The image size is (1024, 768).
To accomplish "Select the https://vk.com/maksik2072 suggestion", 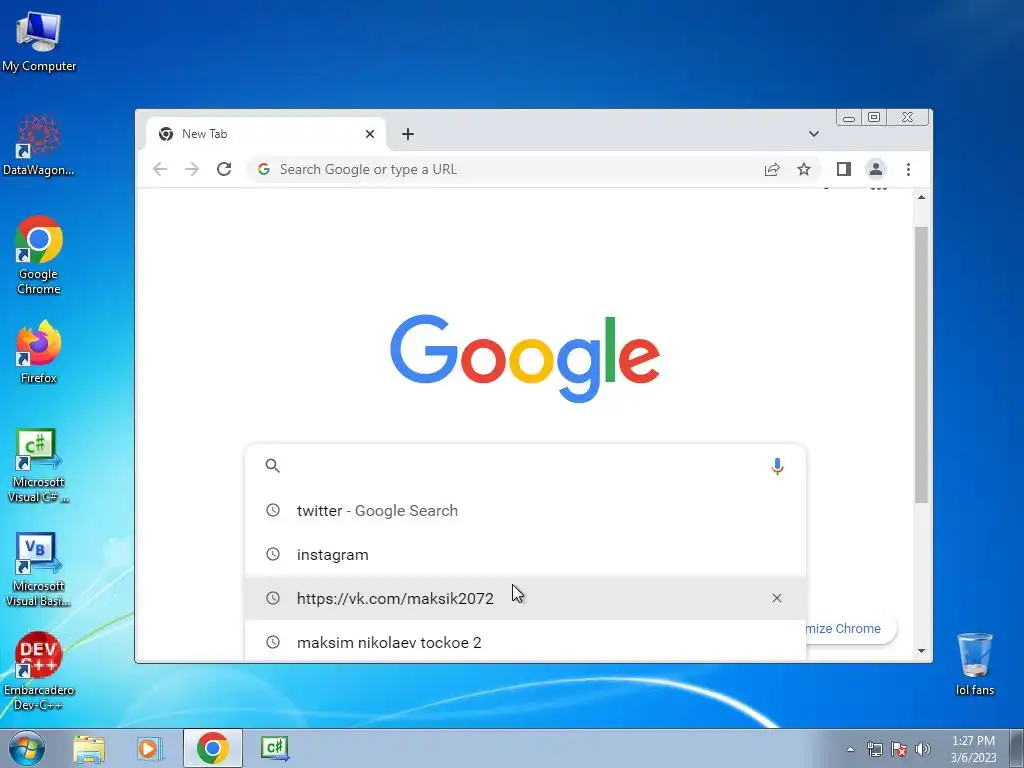I will 526,598.
